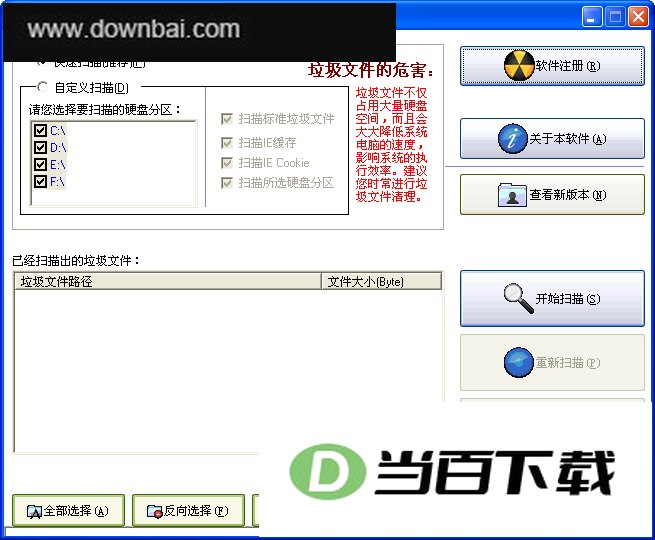Click the folder icon on 查看新版本
This screenshot has height=540, width=655.
click(512, 195)
